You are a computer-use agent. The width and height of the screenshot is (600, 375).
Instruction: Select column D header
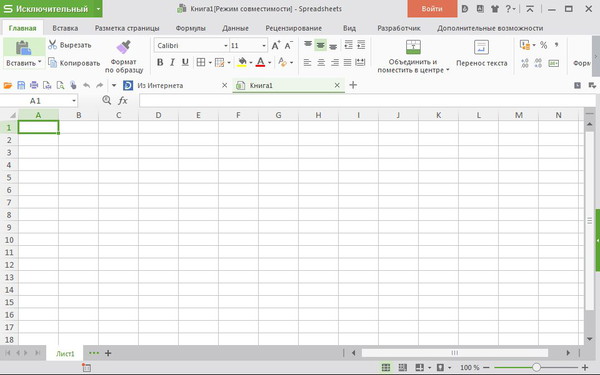click(158, 115)
